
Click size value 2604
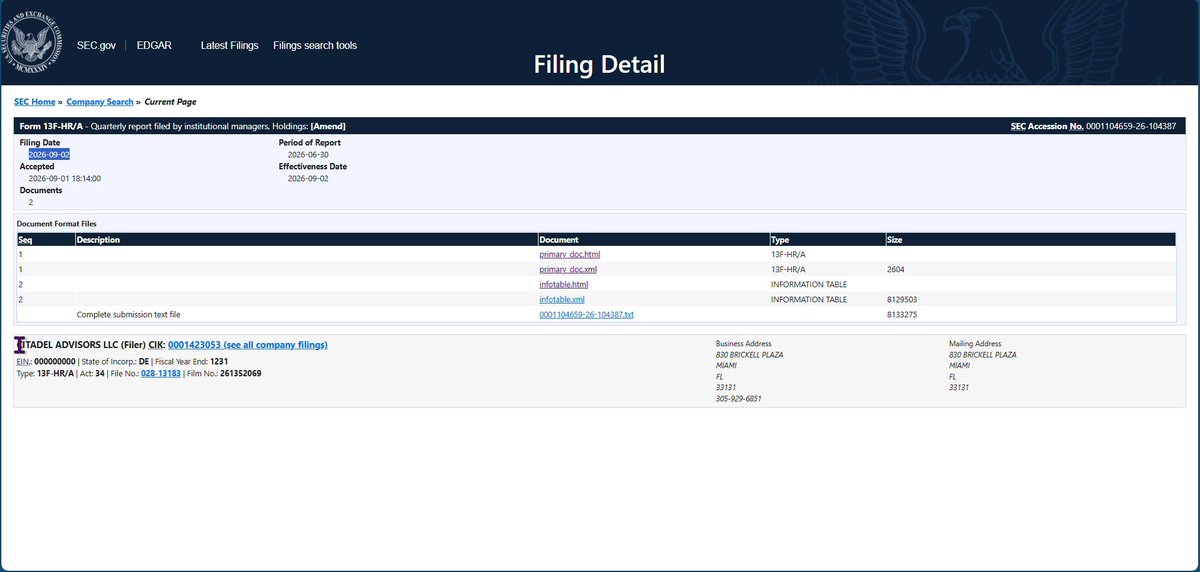tap(896, 270)
